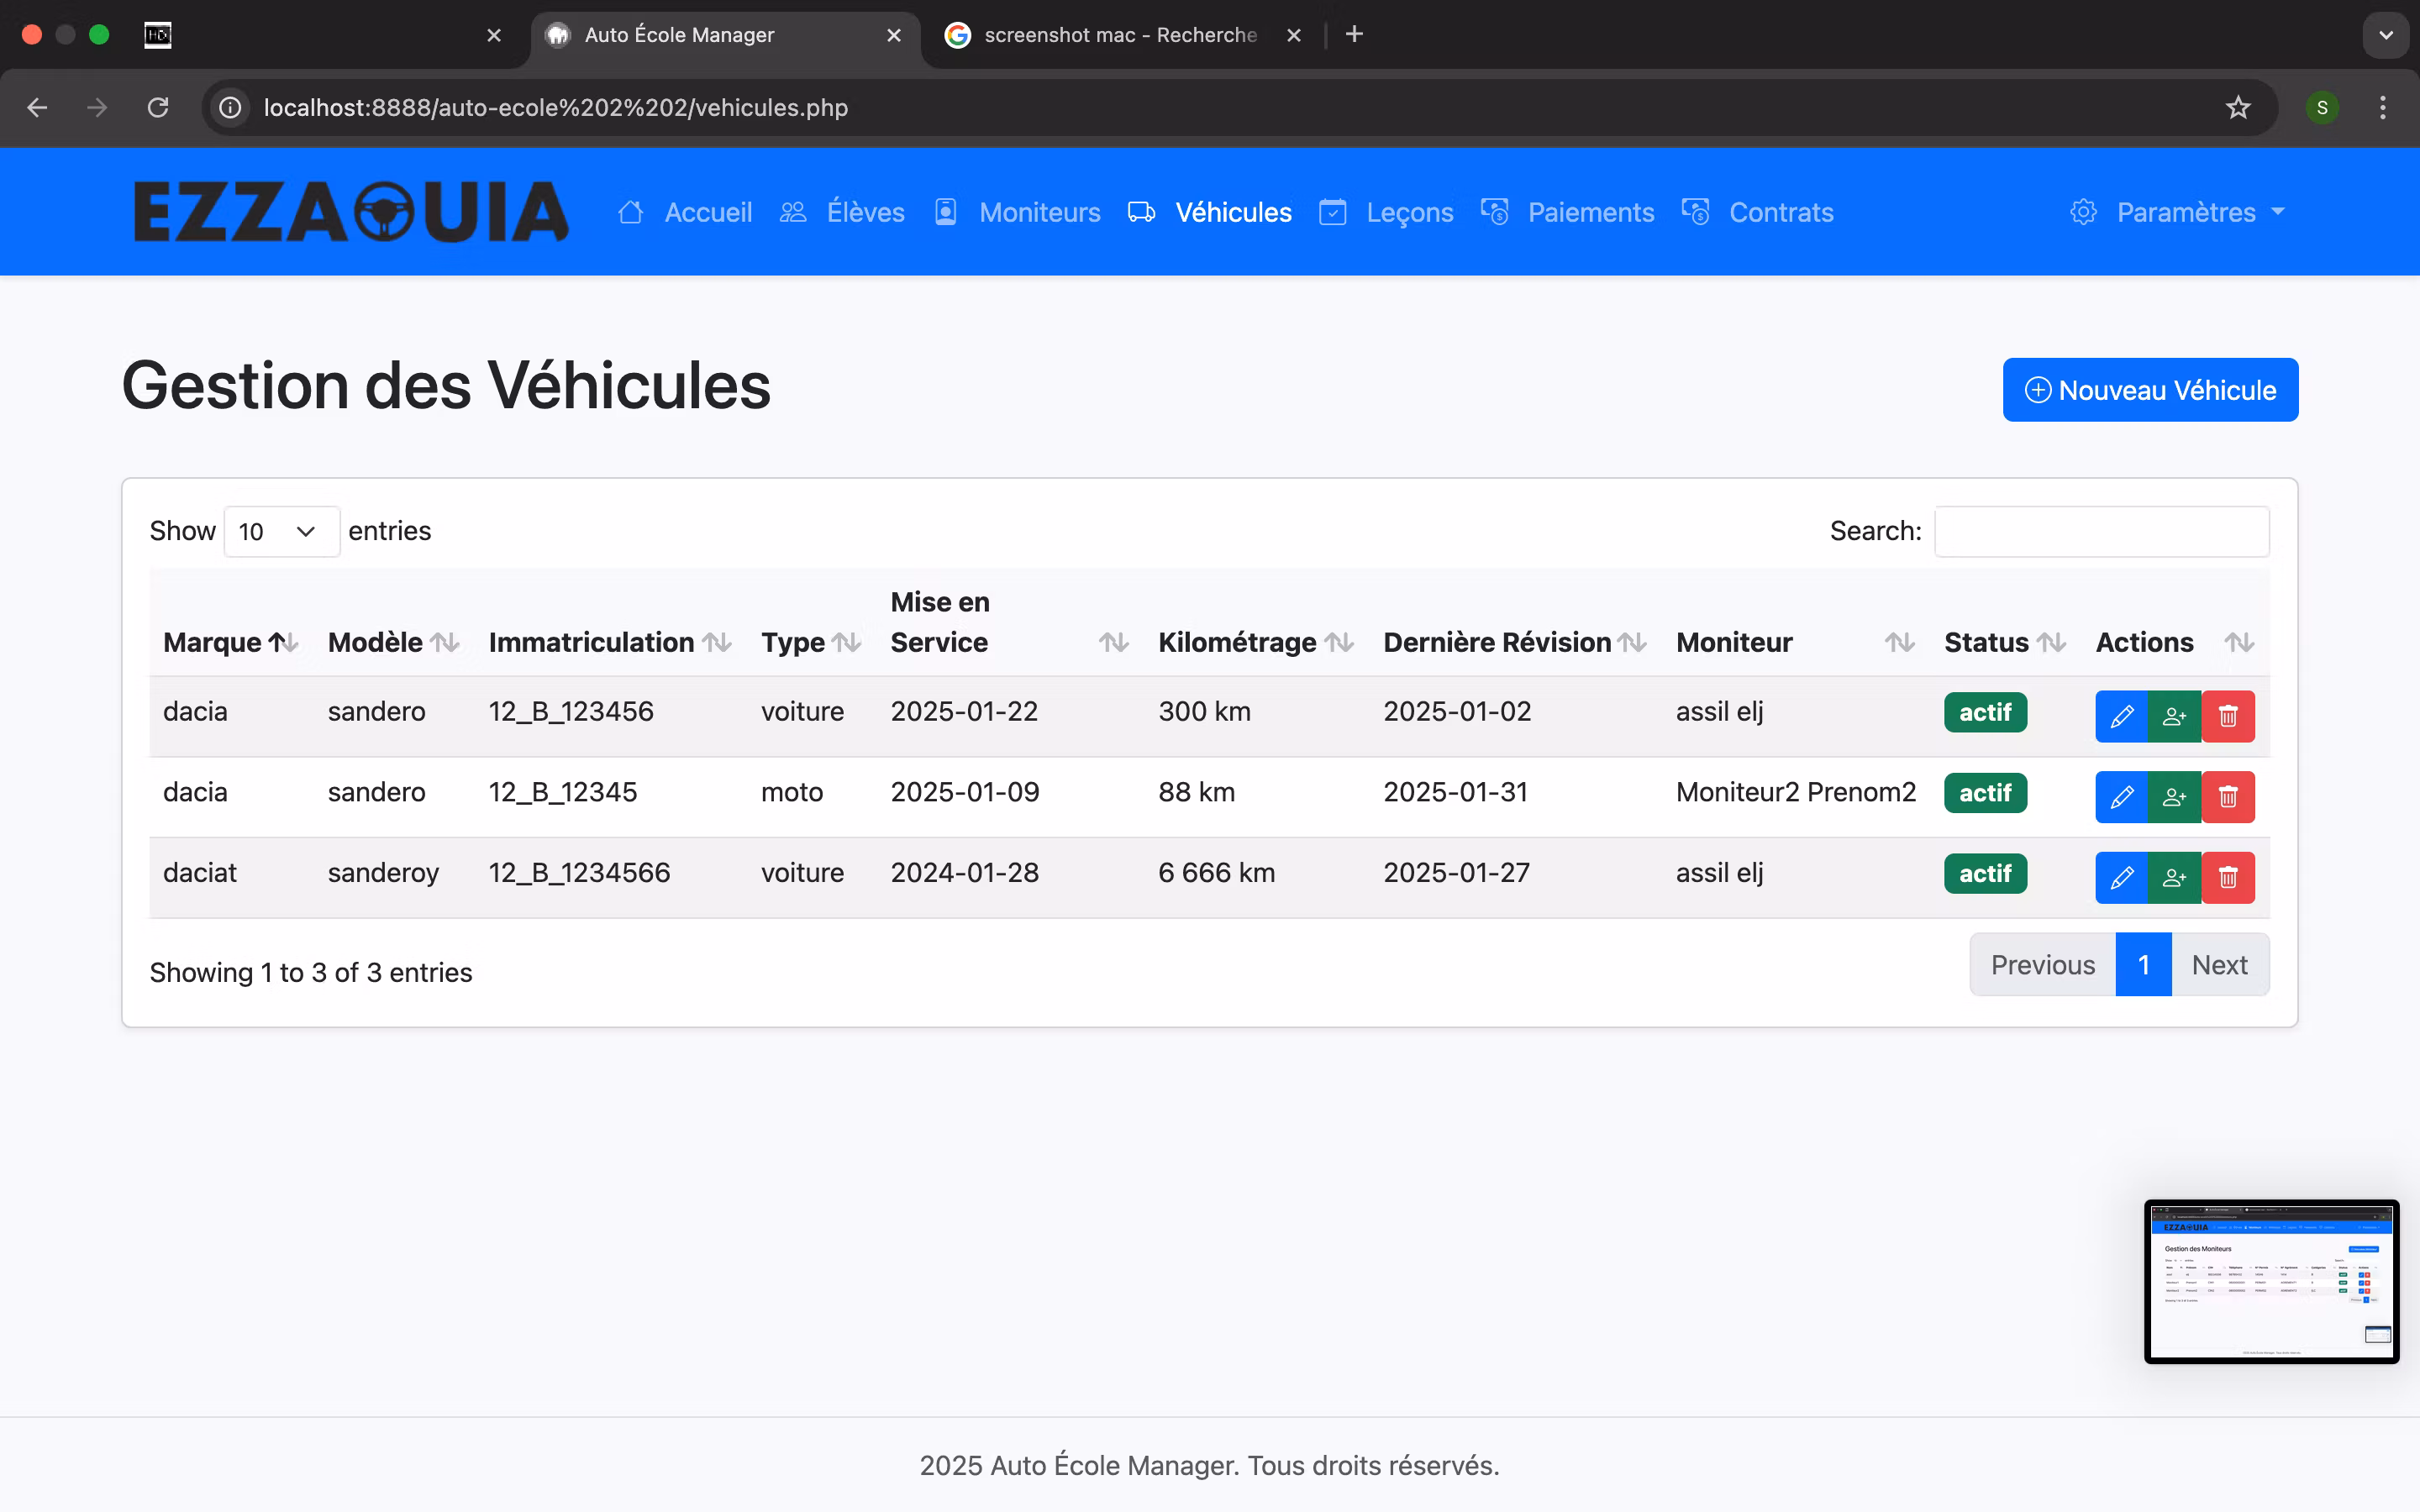Viewport: 2420px width, 1512px height.
Task: Expand browser tab search chevron
Action: click(x=2385, y=35)
